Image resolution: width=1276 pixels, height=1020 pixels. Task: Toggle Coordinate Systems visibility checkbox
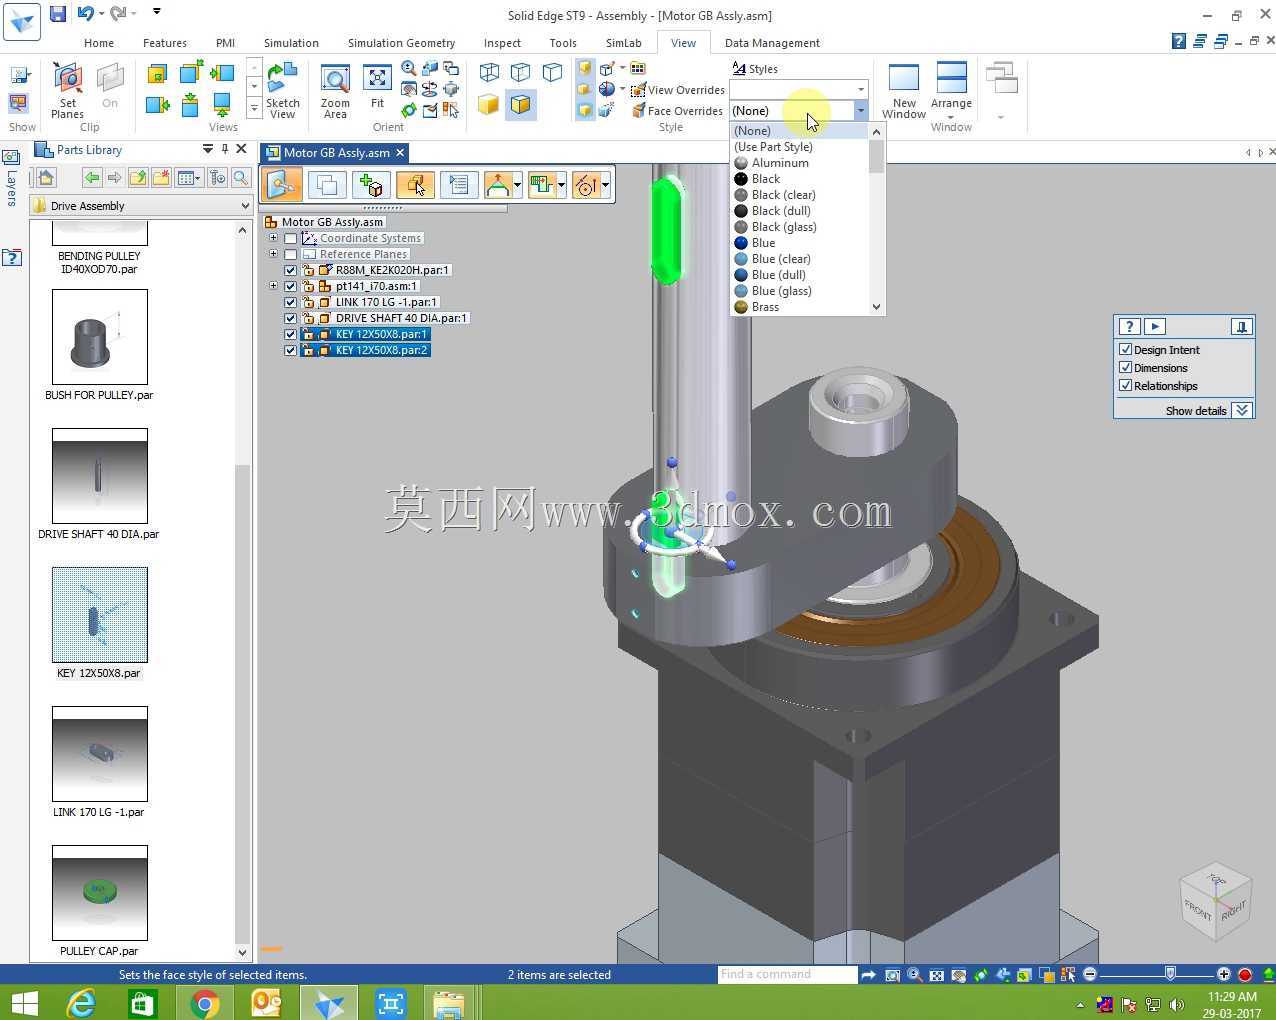[x=291, y=238]
